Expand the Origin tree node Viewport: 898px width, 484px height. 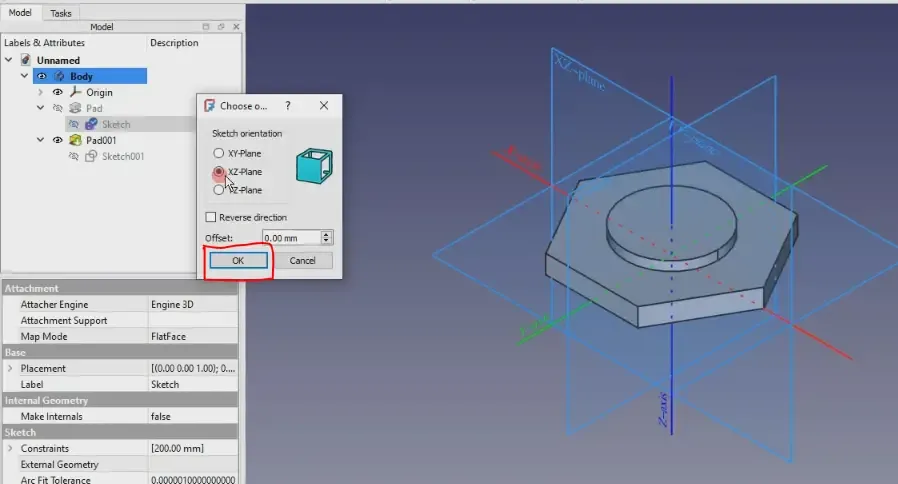(40, 92)
